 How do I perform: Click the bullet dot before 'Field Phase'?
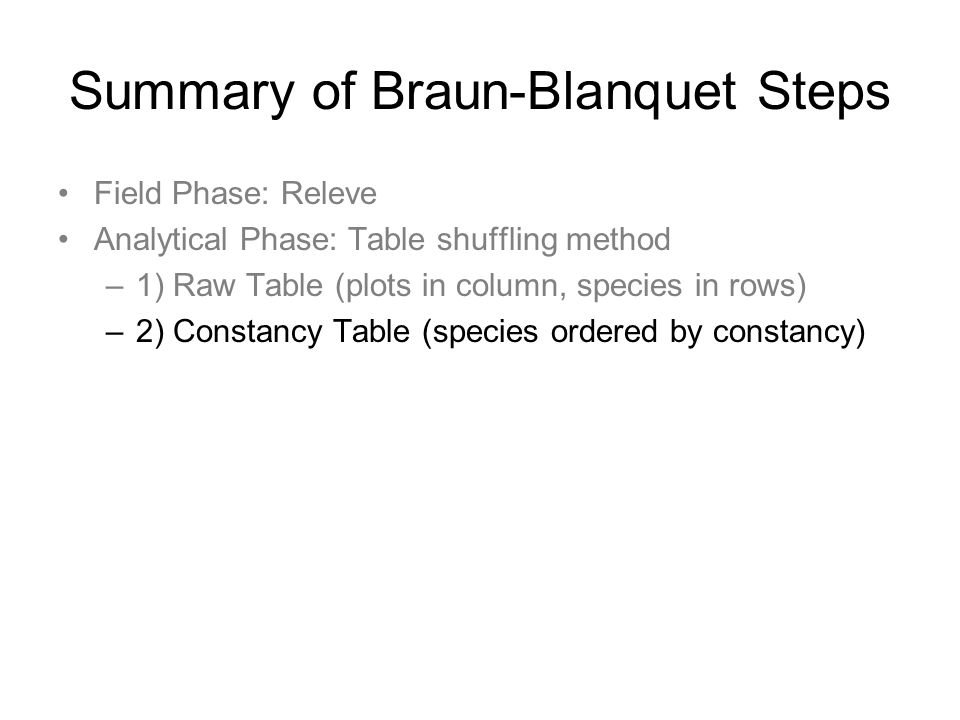[x=63, y=194]
